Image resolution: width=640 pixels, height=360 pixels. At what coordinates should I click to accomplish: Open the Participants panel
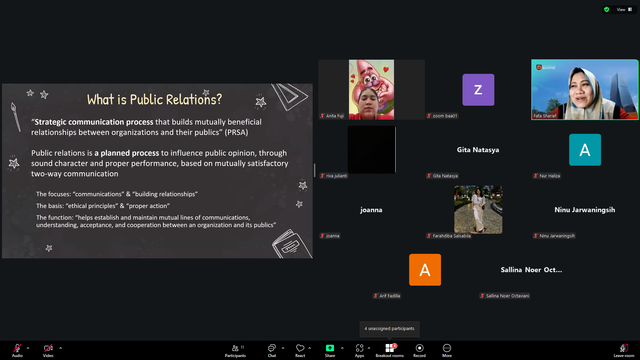[236, 350]
